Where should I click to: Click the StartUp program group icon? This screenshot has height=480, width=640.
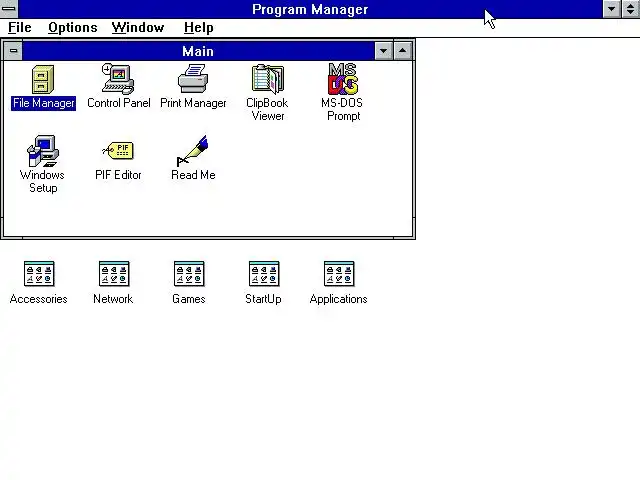click(x=264, y=273)
